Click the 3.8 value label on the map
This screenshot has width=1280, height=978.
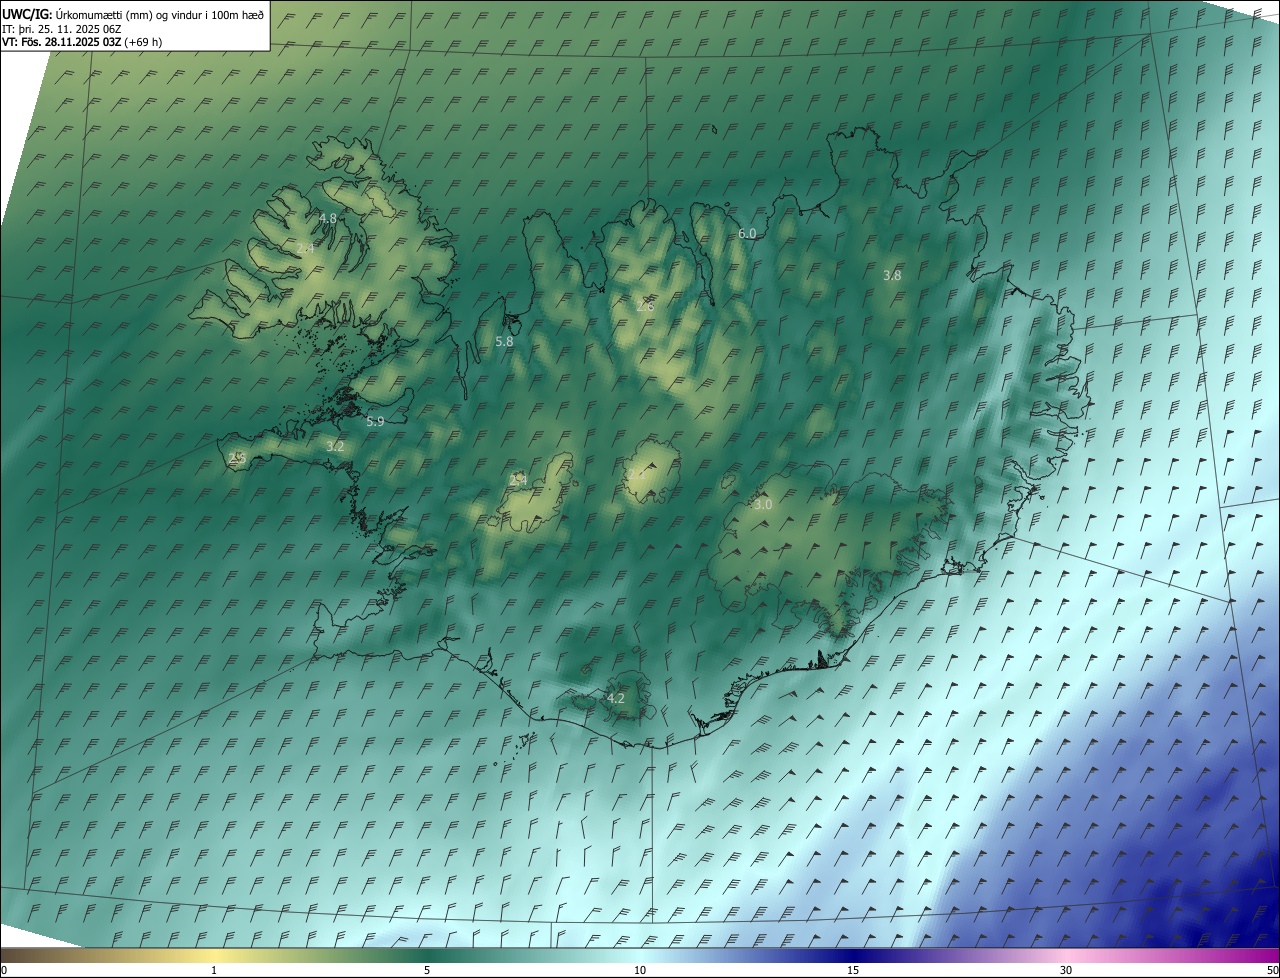coord(893,275)
